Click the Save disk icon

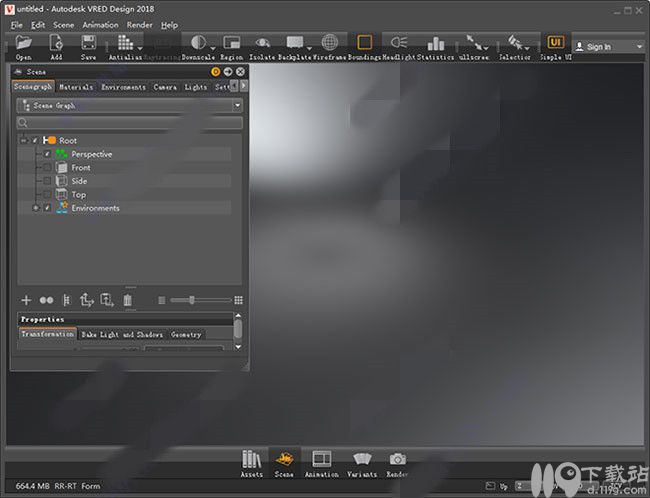[88, 43]
